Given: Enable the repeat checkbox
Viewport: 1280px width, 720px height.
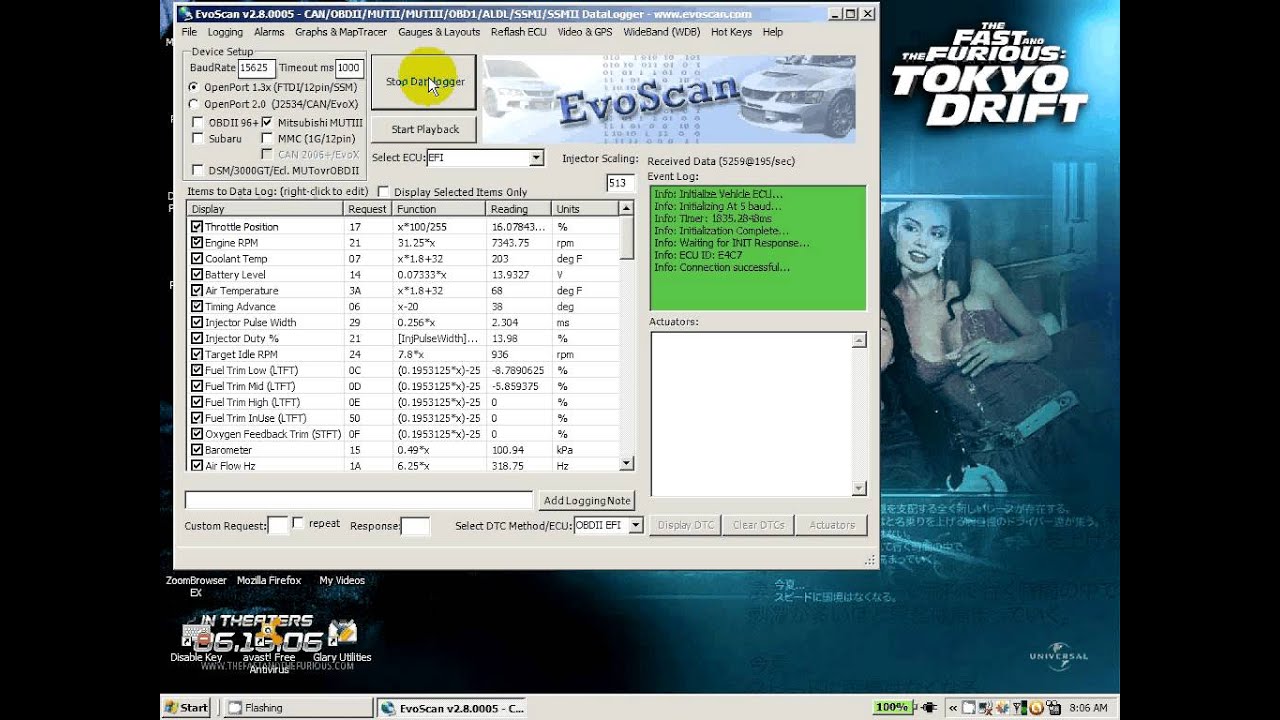Looking at the screenshot, I should pos(298,523).
